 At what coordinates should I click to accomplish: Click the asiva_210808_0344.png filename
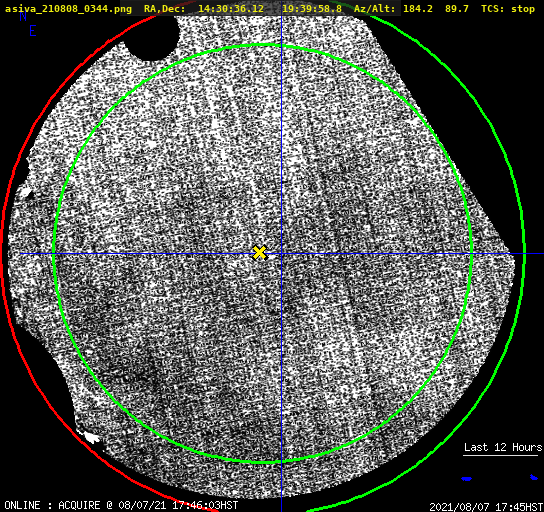click(x=68, y=9)
